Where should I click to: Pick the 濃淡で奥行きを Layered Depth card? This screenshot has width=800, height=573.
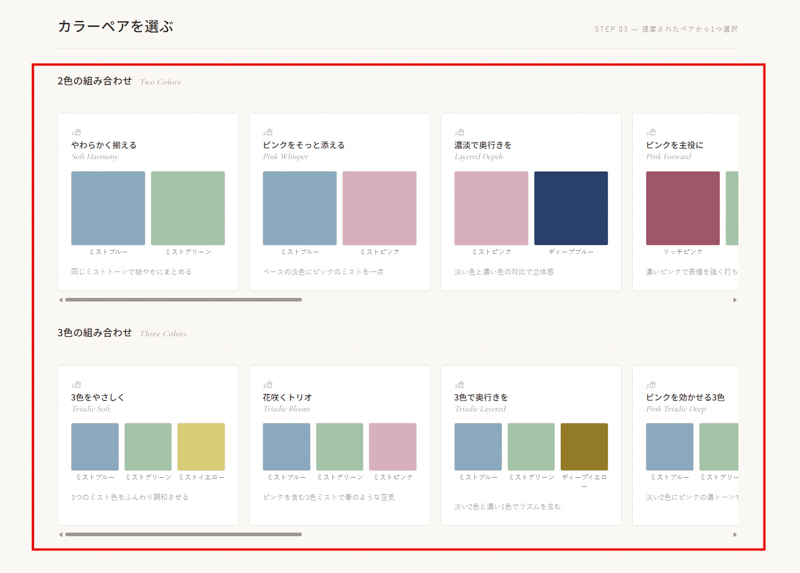pos(531,202)
